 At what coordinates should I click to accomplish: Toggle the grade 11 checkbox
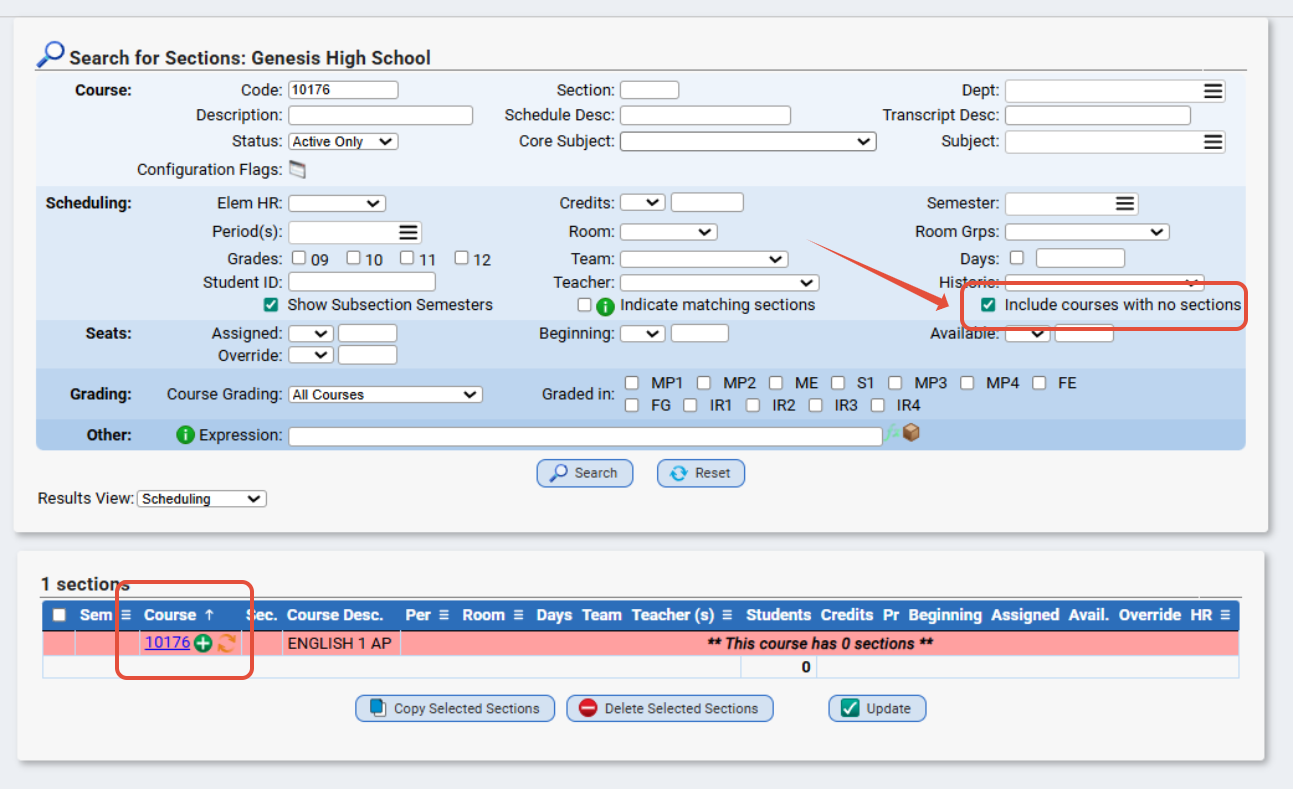click(407, 258)
